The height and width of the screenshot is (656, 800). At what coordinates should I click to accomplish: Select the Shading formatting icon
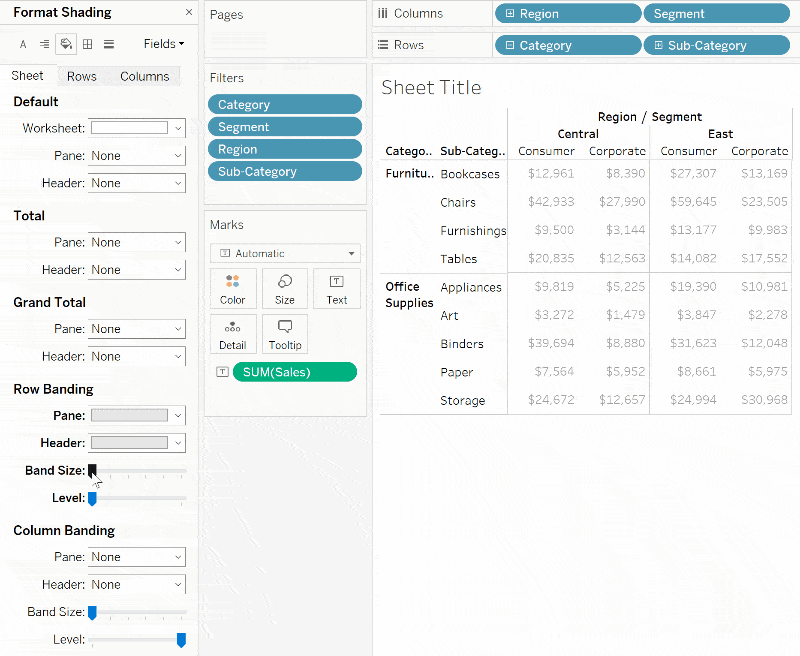point(65,43)
